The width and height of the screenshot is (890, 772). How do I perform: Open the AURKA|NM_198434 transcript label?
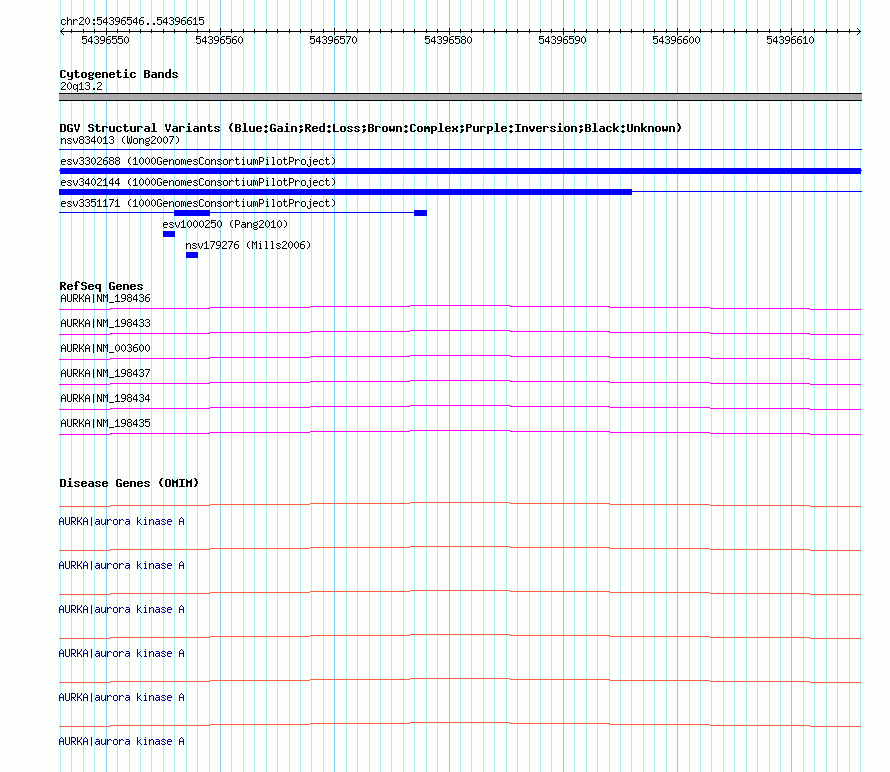(106, 398)
